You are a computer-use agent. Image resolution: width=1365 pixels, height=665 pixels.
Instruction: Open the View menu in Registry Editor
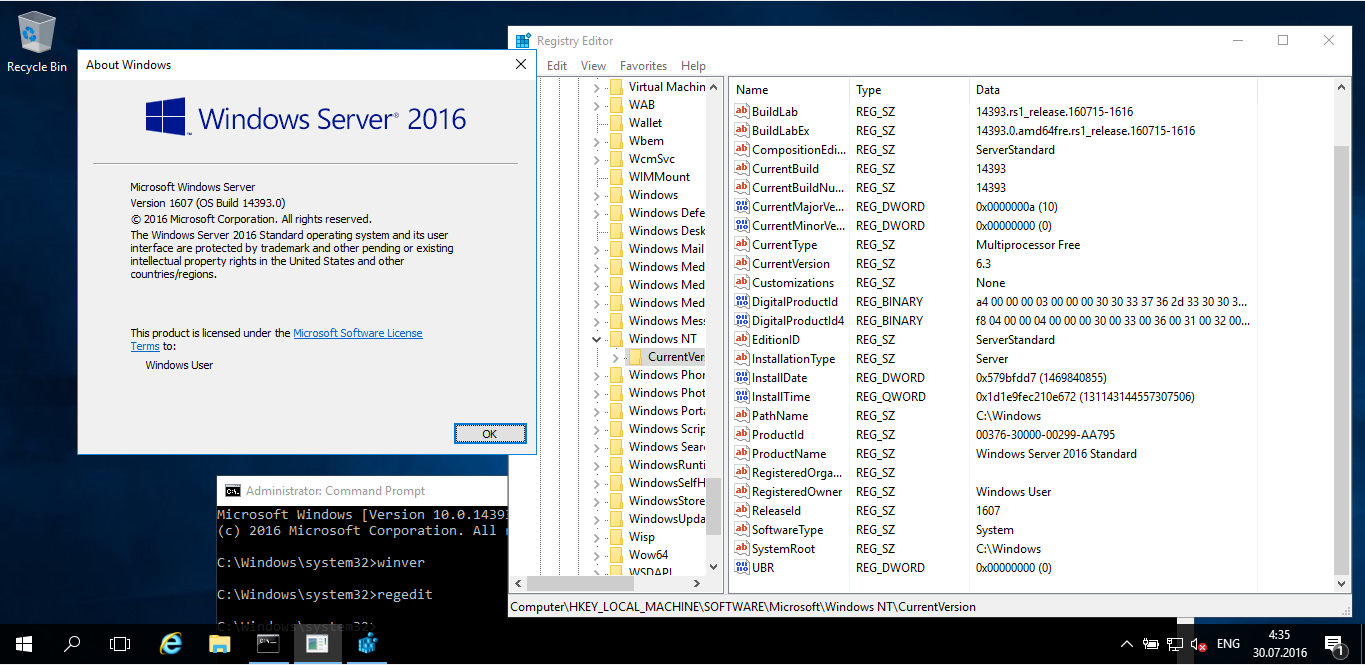593,66
